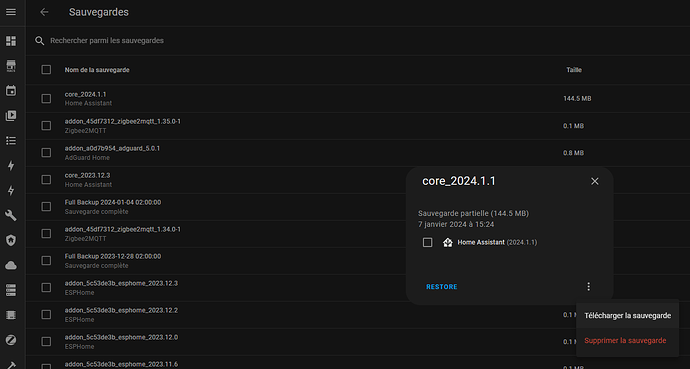Image resolution: width=690 pixels, height=369 pixels.
Task: Go back with the arrow icon
Action: (x=44, y=12)
